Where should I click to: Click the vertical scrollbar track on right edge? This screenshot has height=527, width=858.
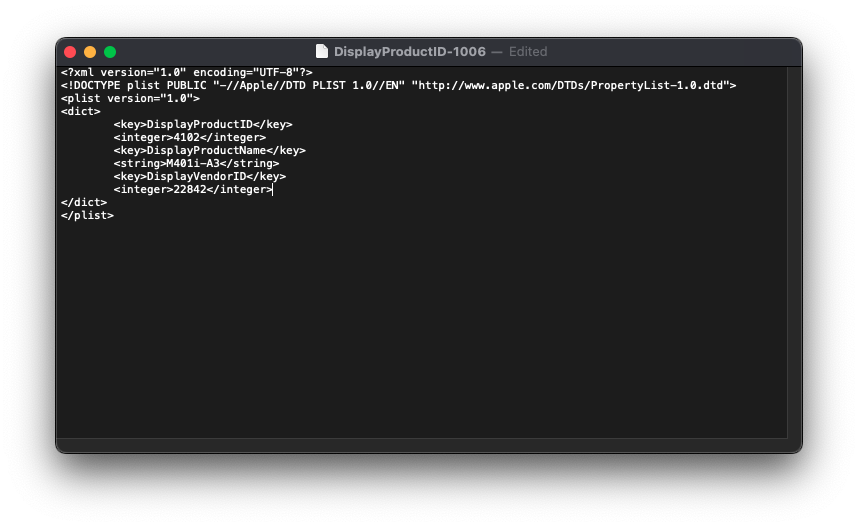click(794, 250)
